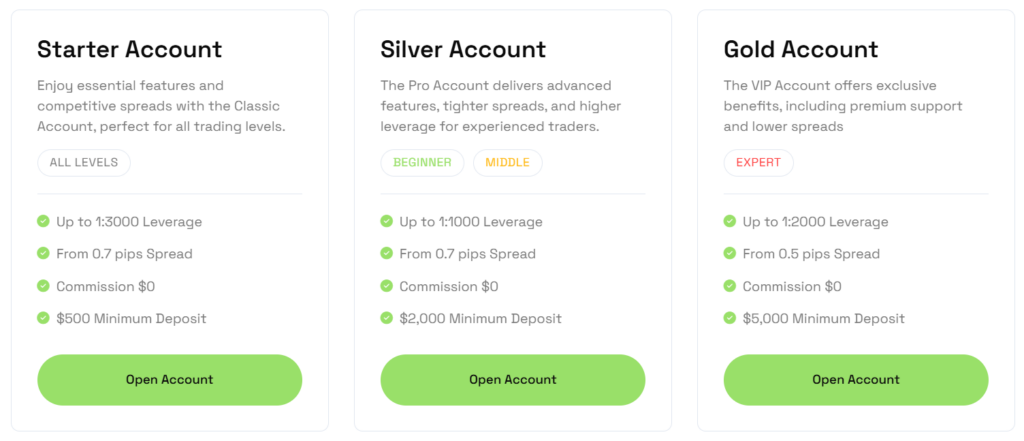This screenshot has height=441, width=1024.
Task: Click checkmark beside Gold's Commission $0
Action: pos(729,286)
